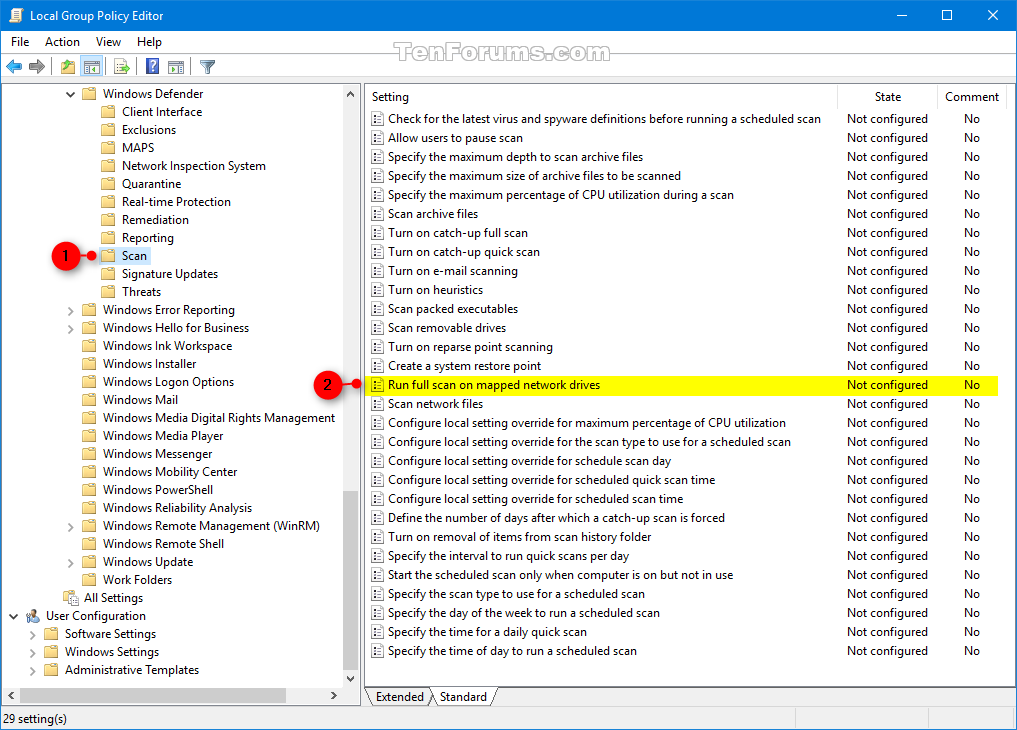Click policy icon for Create a system restore point
This screenshot has width=1017, height=730.
click(x=377, y=366)
